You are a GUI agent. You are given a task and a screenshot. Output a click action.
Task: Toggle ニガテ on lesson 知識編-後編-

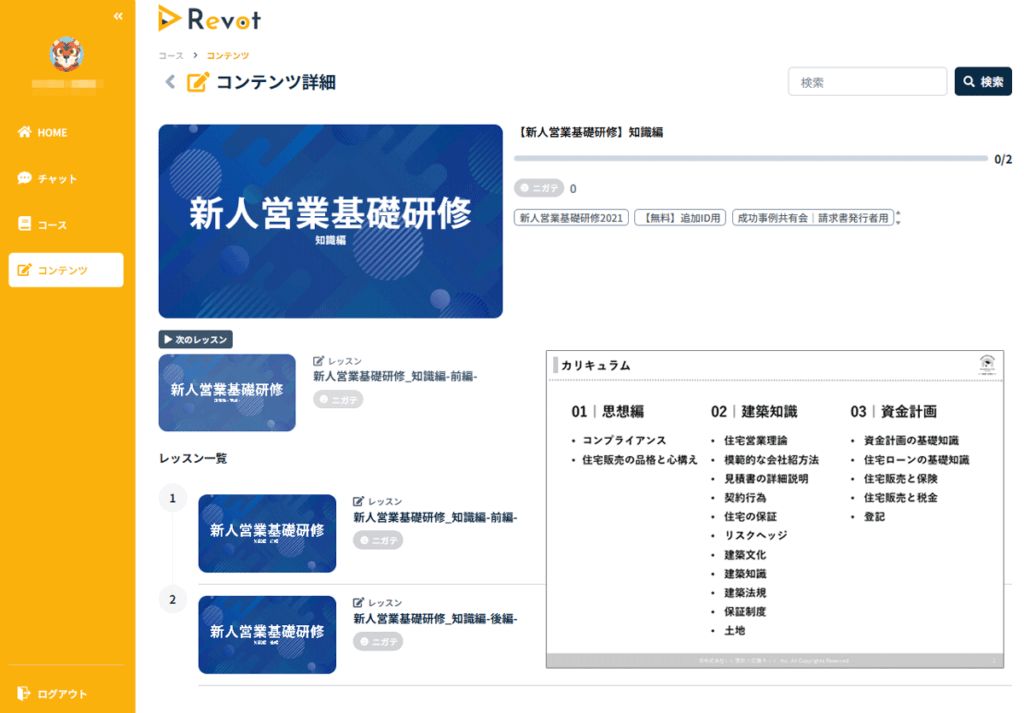tap(378, 641)
